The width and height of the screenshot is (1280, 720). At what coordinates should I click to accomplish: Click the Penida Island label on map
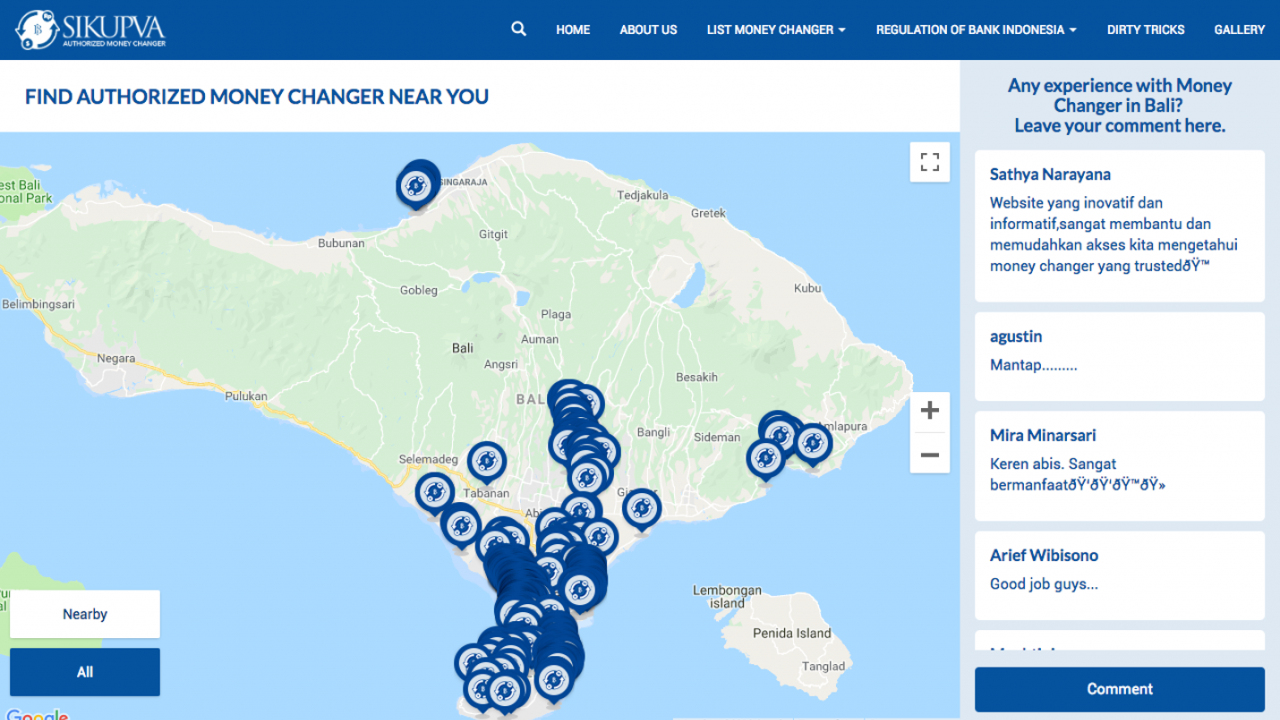(x=792, y=633)
